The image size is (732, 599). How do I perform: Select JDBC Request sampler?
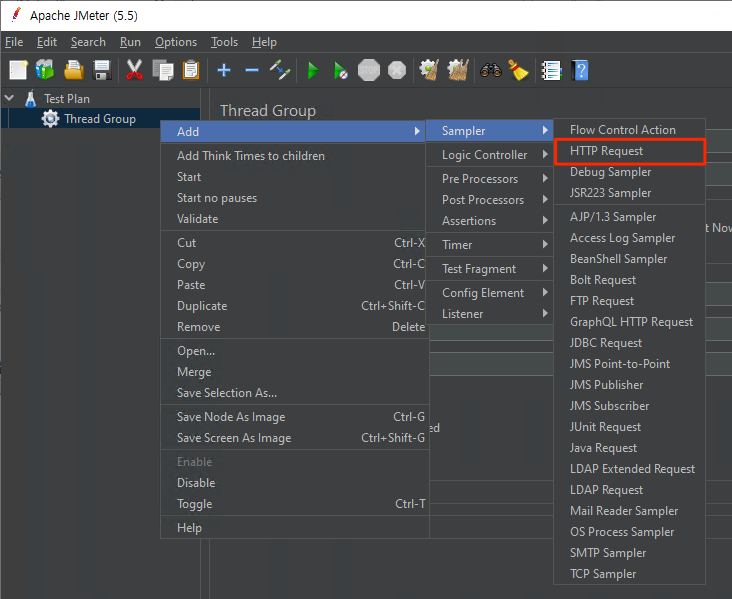(629, 343)
